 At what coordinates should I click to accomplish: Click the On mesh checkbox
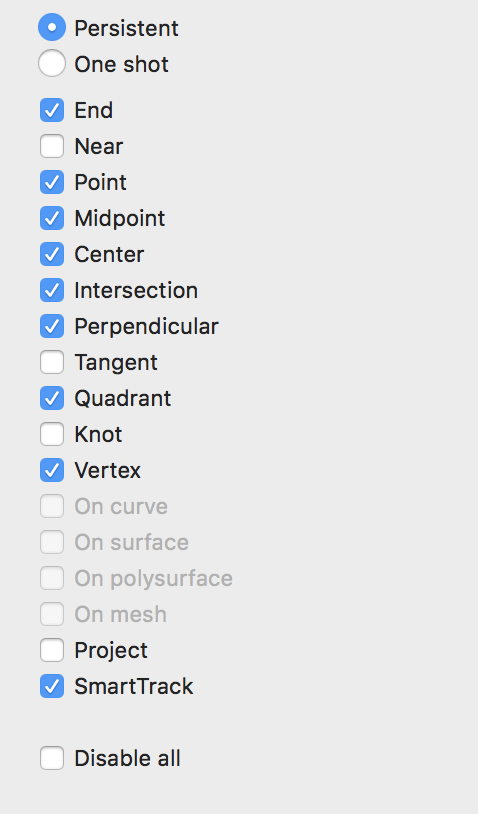click(52, 614)
